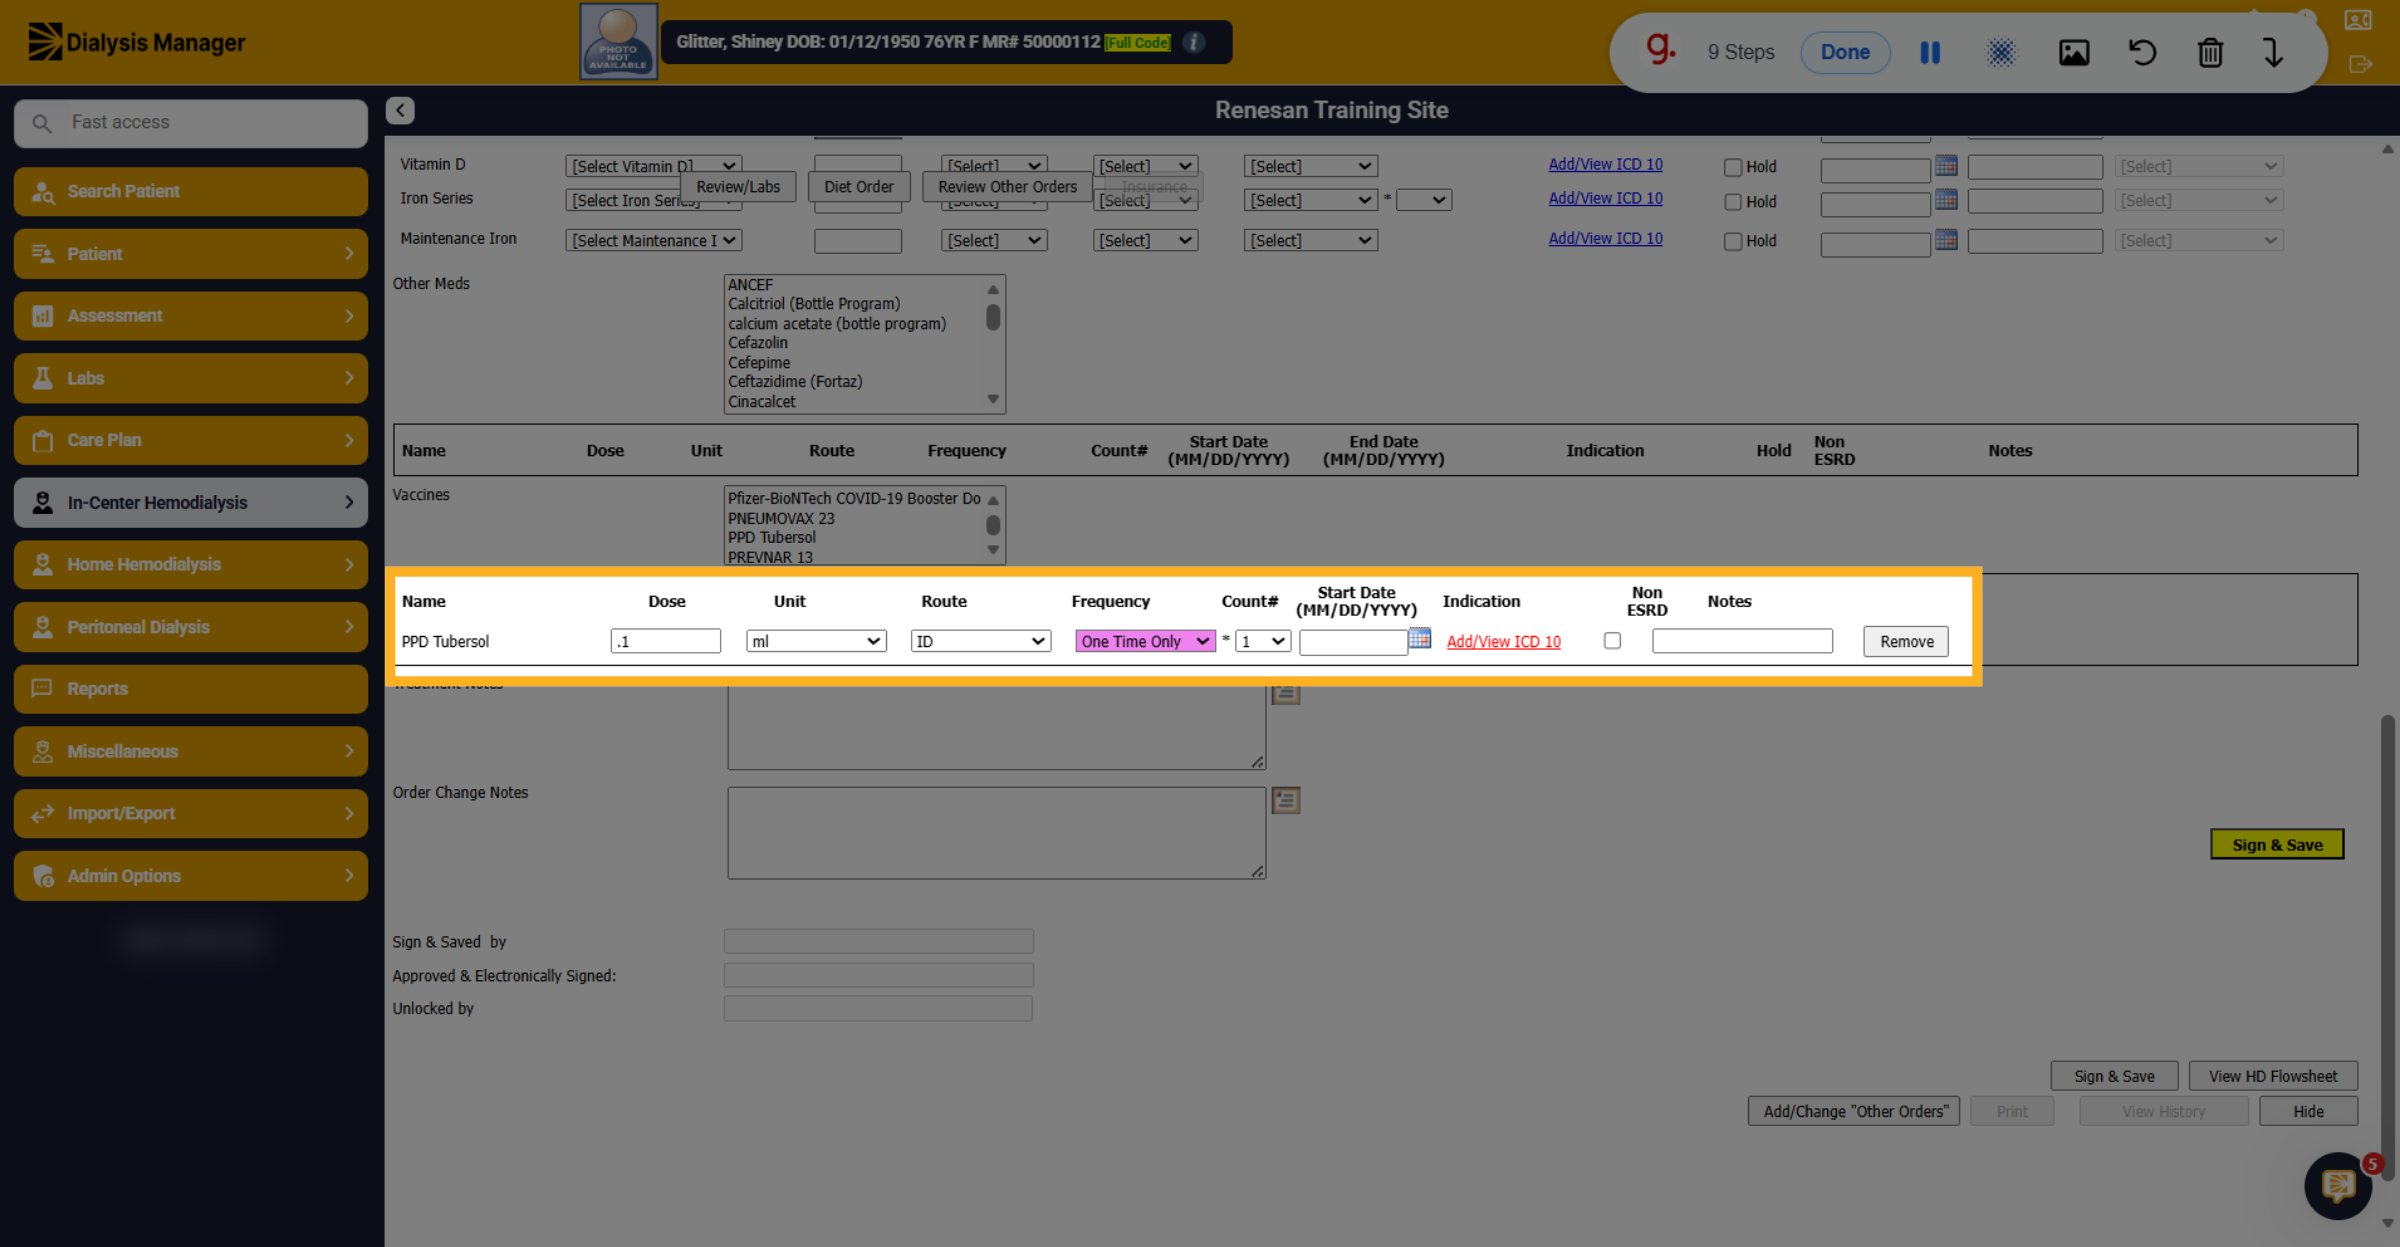Viewport: 2400px width, 1247px height.
Task: Collapse the sidebar with the back arrow
Action: [x=400, y=110]
